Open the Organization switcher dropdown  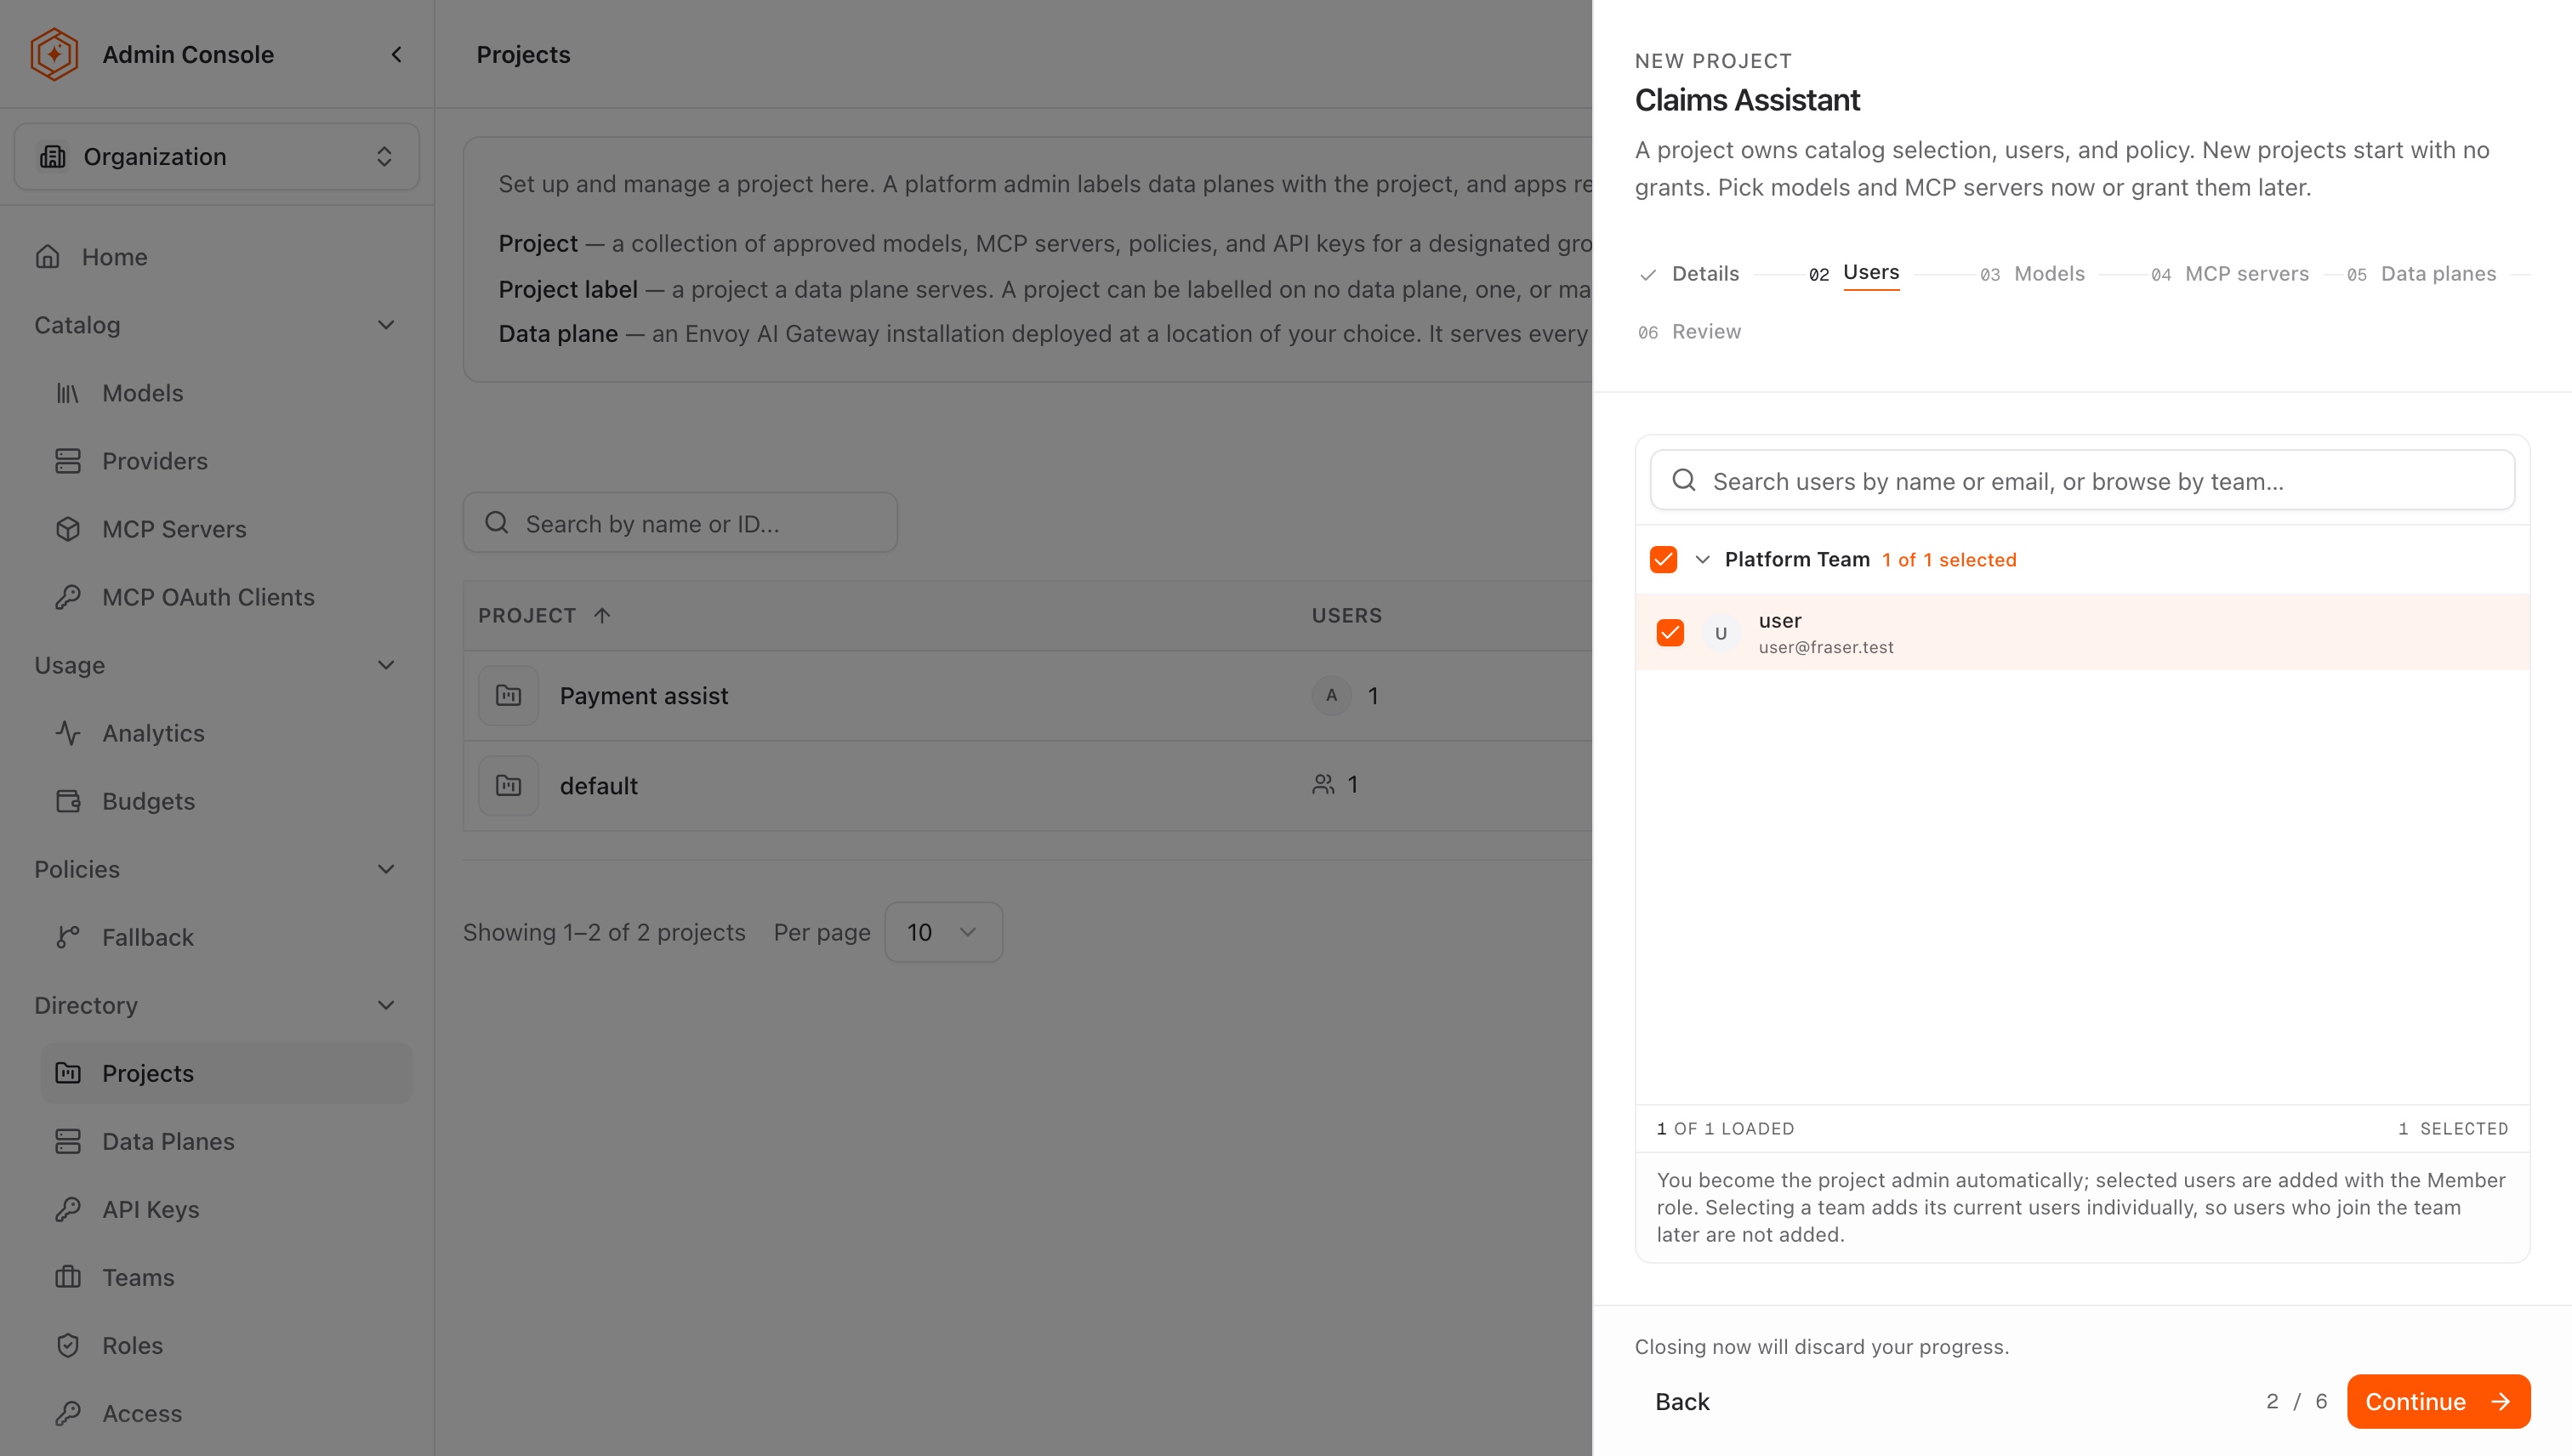tap(217, 156)
